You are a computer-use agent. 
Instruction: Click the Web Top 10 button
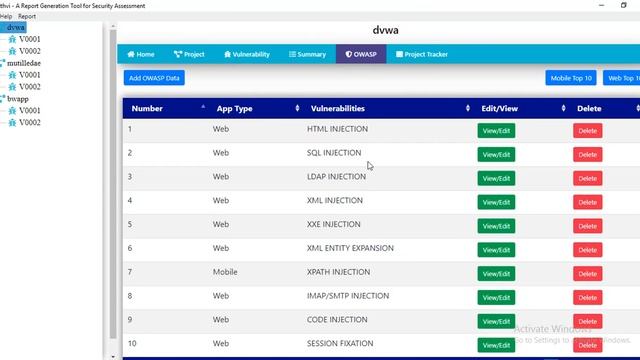pos(622,78)
